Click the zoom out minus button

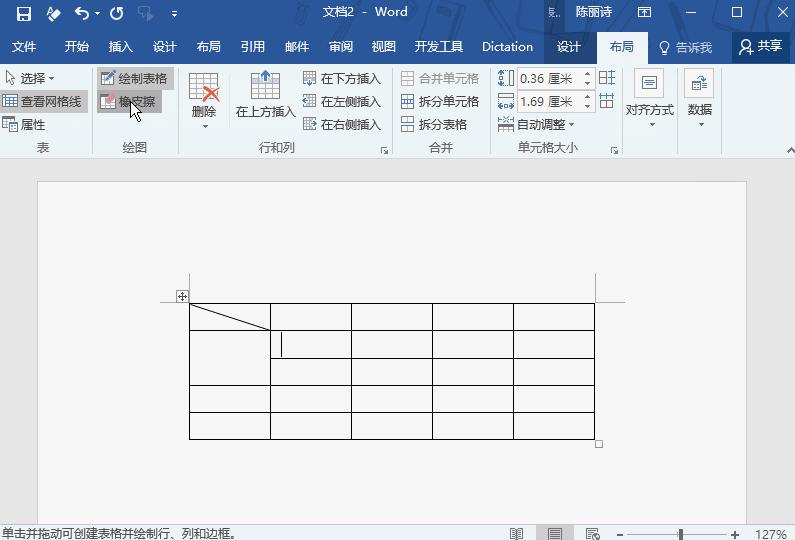coord(620,534)
